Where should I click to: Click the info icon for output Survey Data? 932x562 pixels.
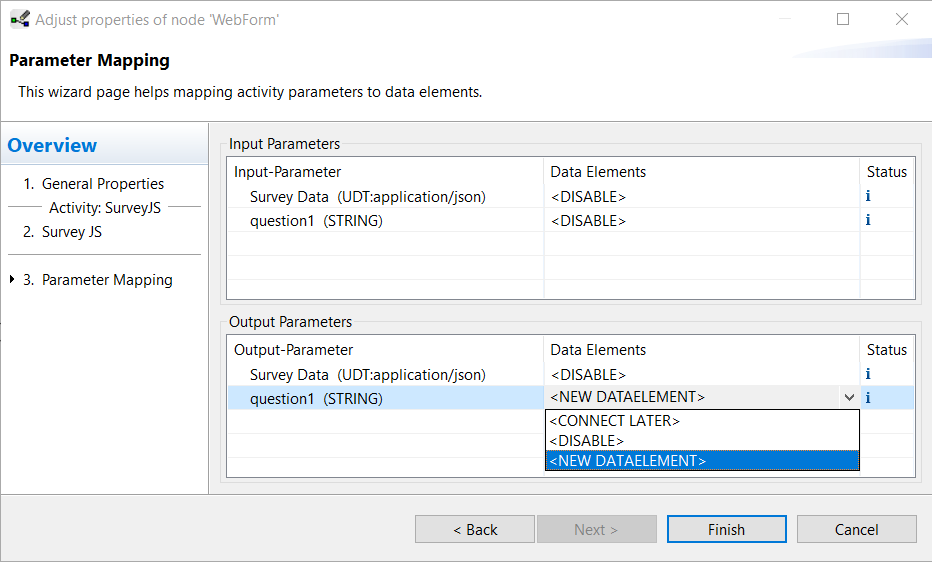(x=868, y=374)
